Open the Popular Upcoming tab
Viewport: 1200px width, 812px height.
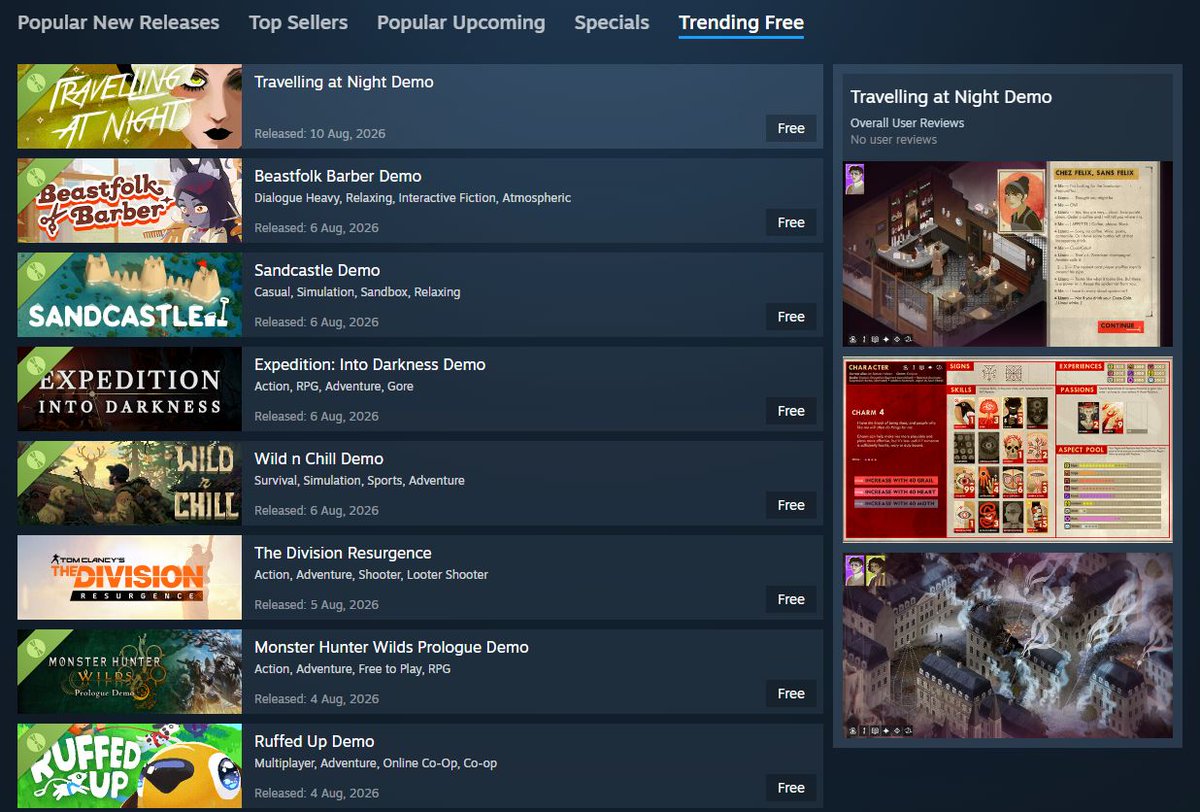click(461, 22)
